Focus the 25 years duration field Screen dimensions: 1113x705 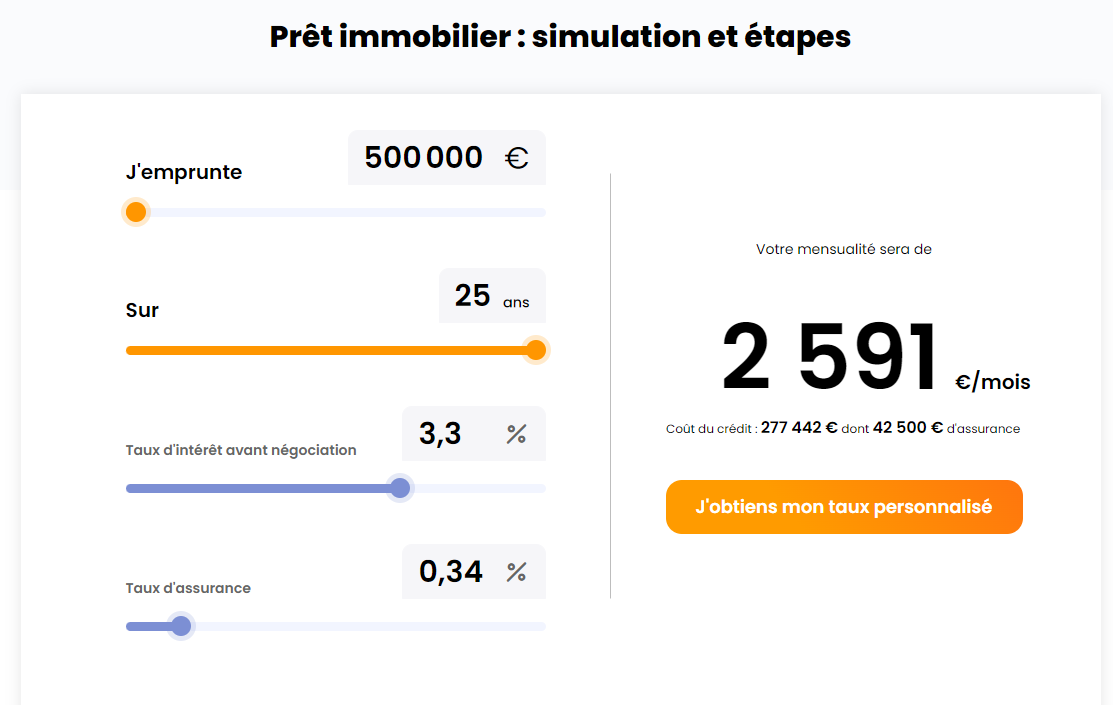[x=472, y=296]
